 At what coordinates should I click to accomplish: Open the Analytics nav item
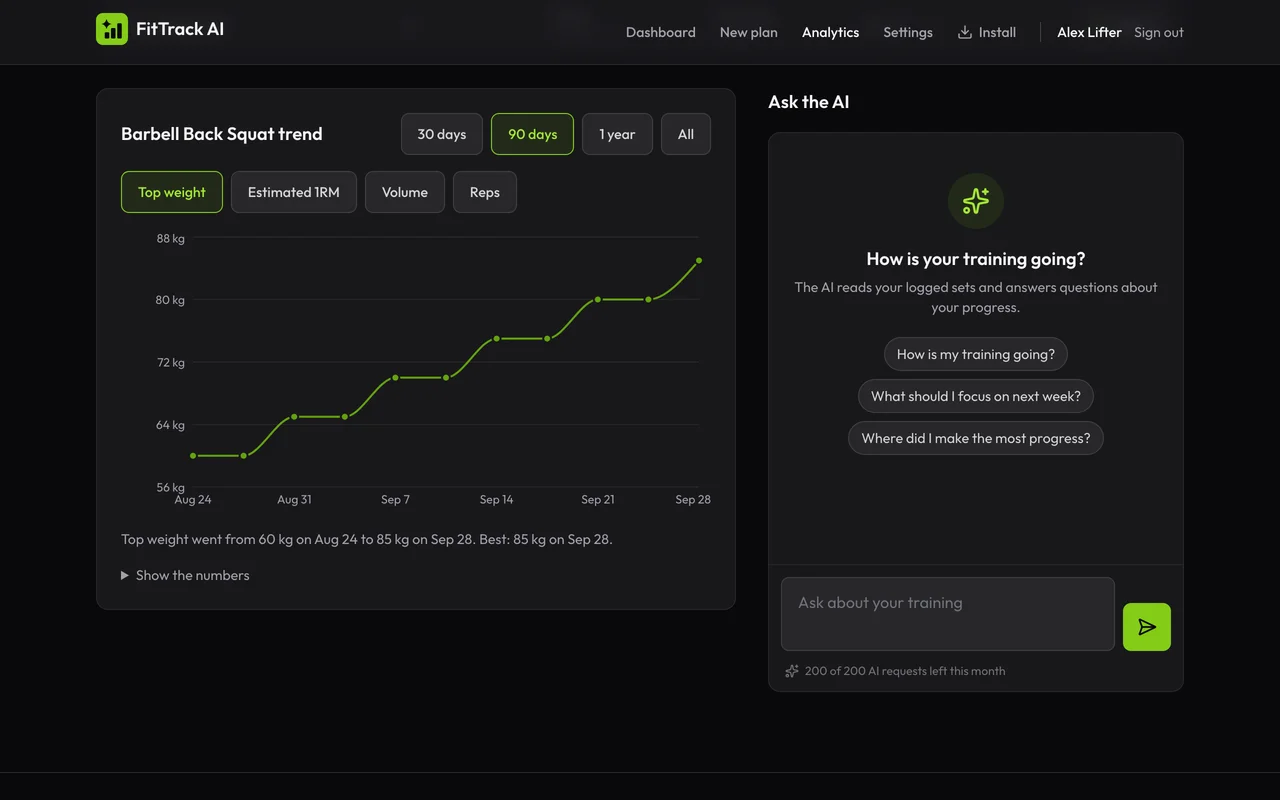(x=831, y=32)
